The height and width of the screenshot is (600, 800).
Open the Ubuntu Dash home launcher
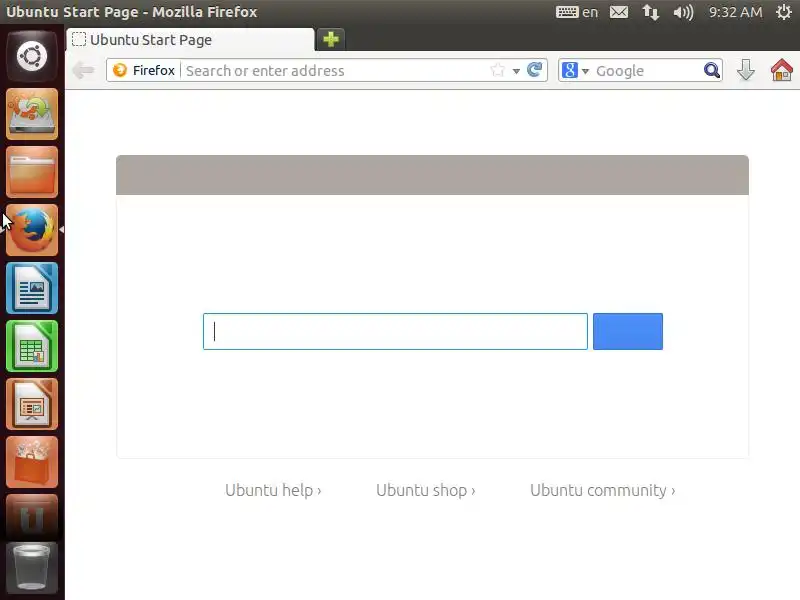coord(32,56)
